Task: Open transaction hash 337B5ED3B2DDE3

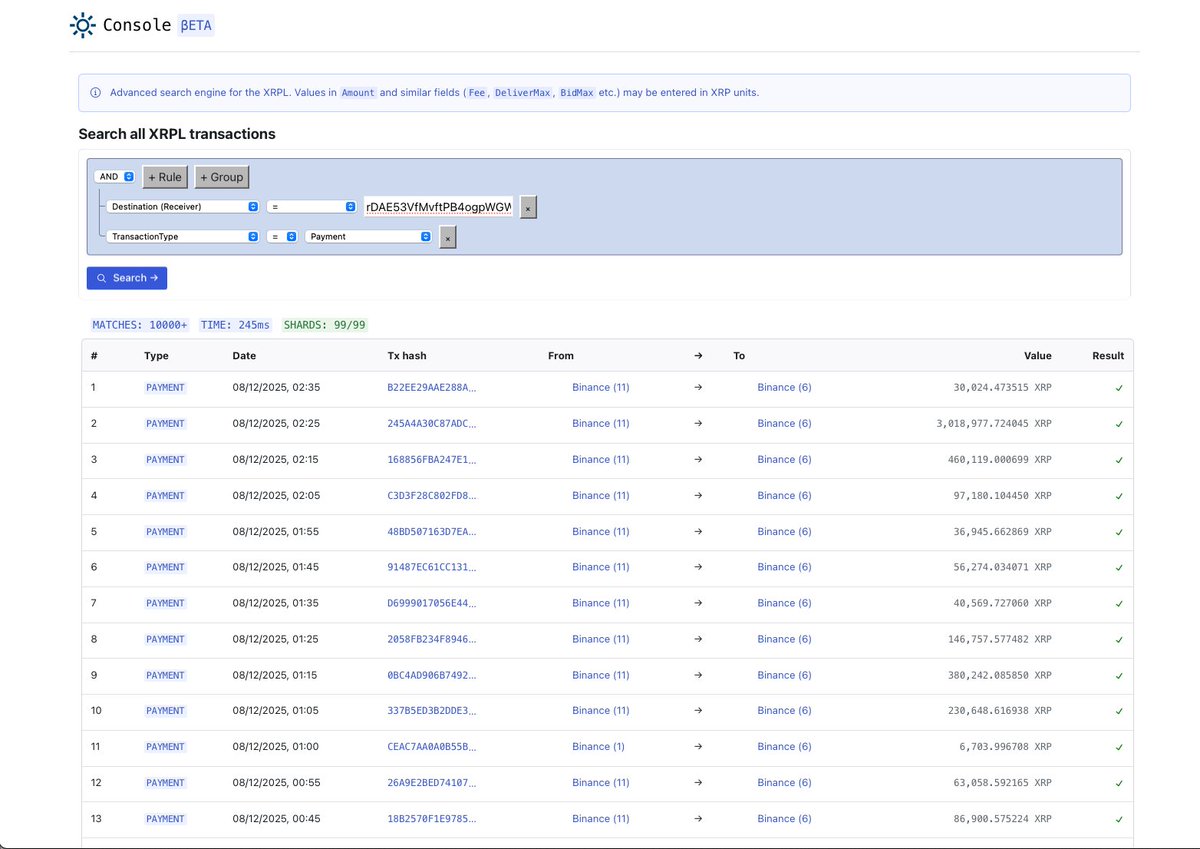Action: 432,710
